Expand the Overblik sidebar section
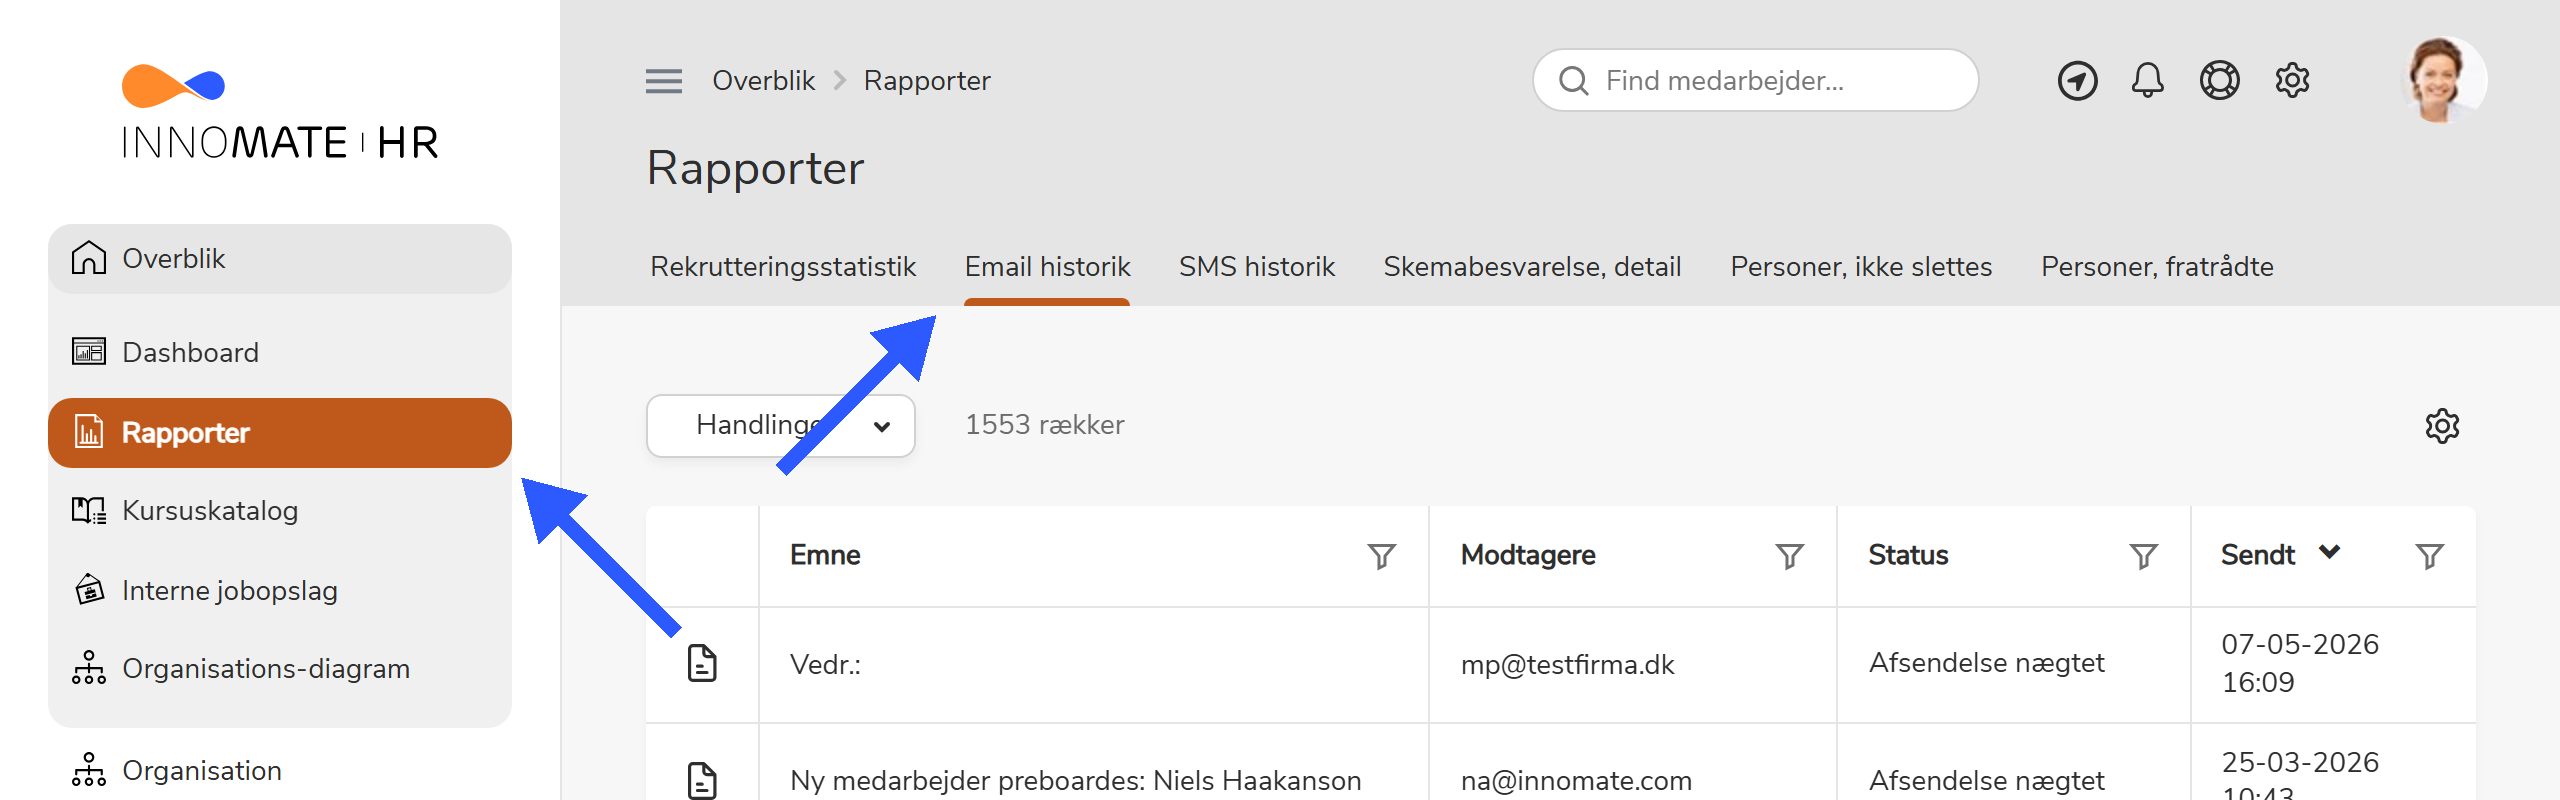2560x800 pixels. [x=280, y=259]
